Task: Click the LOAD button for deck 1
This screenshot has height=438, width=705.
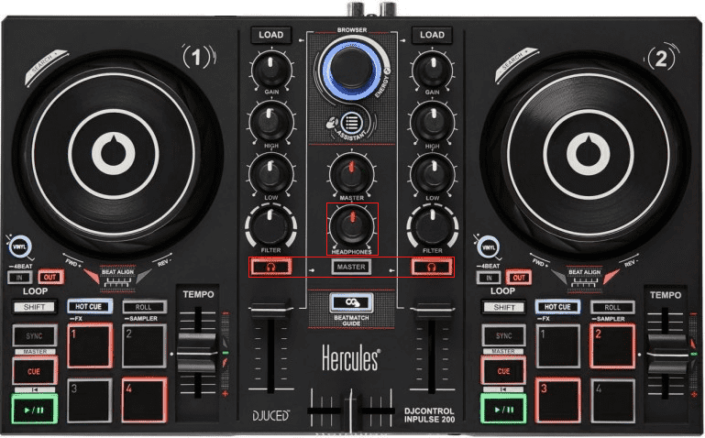Action: 271,35
